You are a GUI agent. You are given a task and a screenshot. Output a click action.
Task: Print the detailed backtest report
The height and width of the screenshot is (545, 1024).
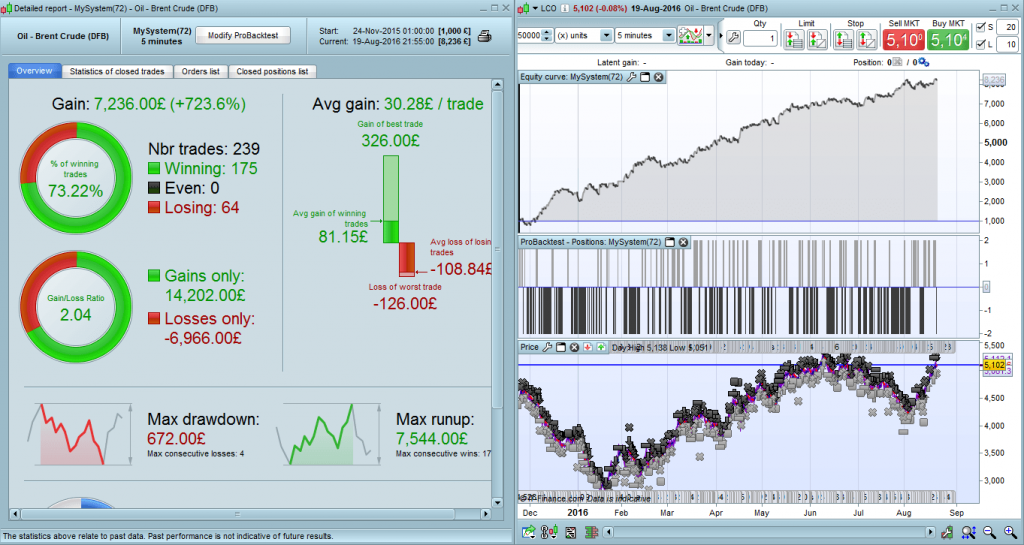pos(485,37)
